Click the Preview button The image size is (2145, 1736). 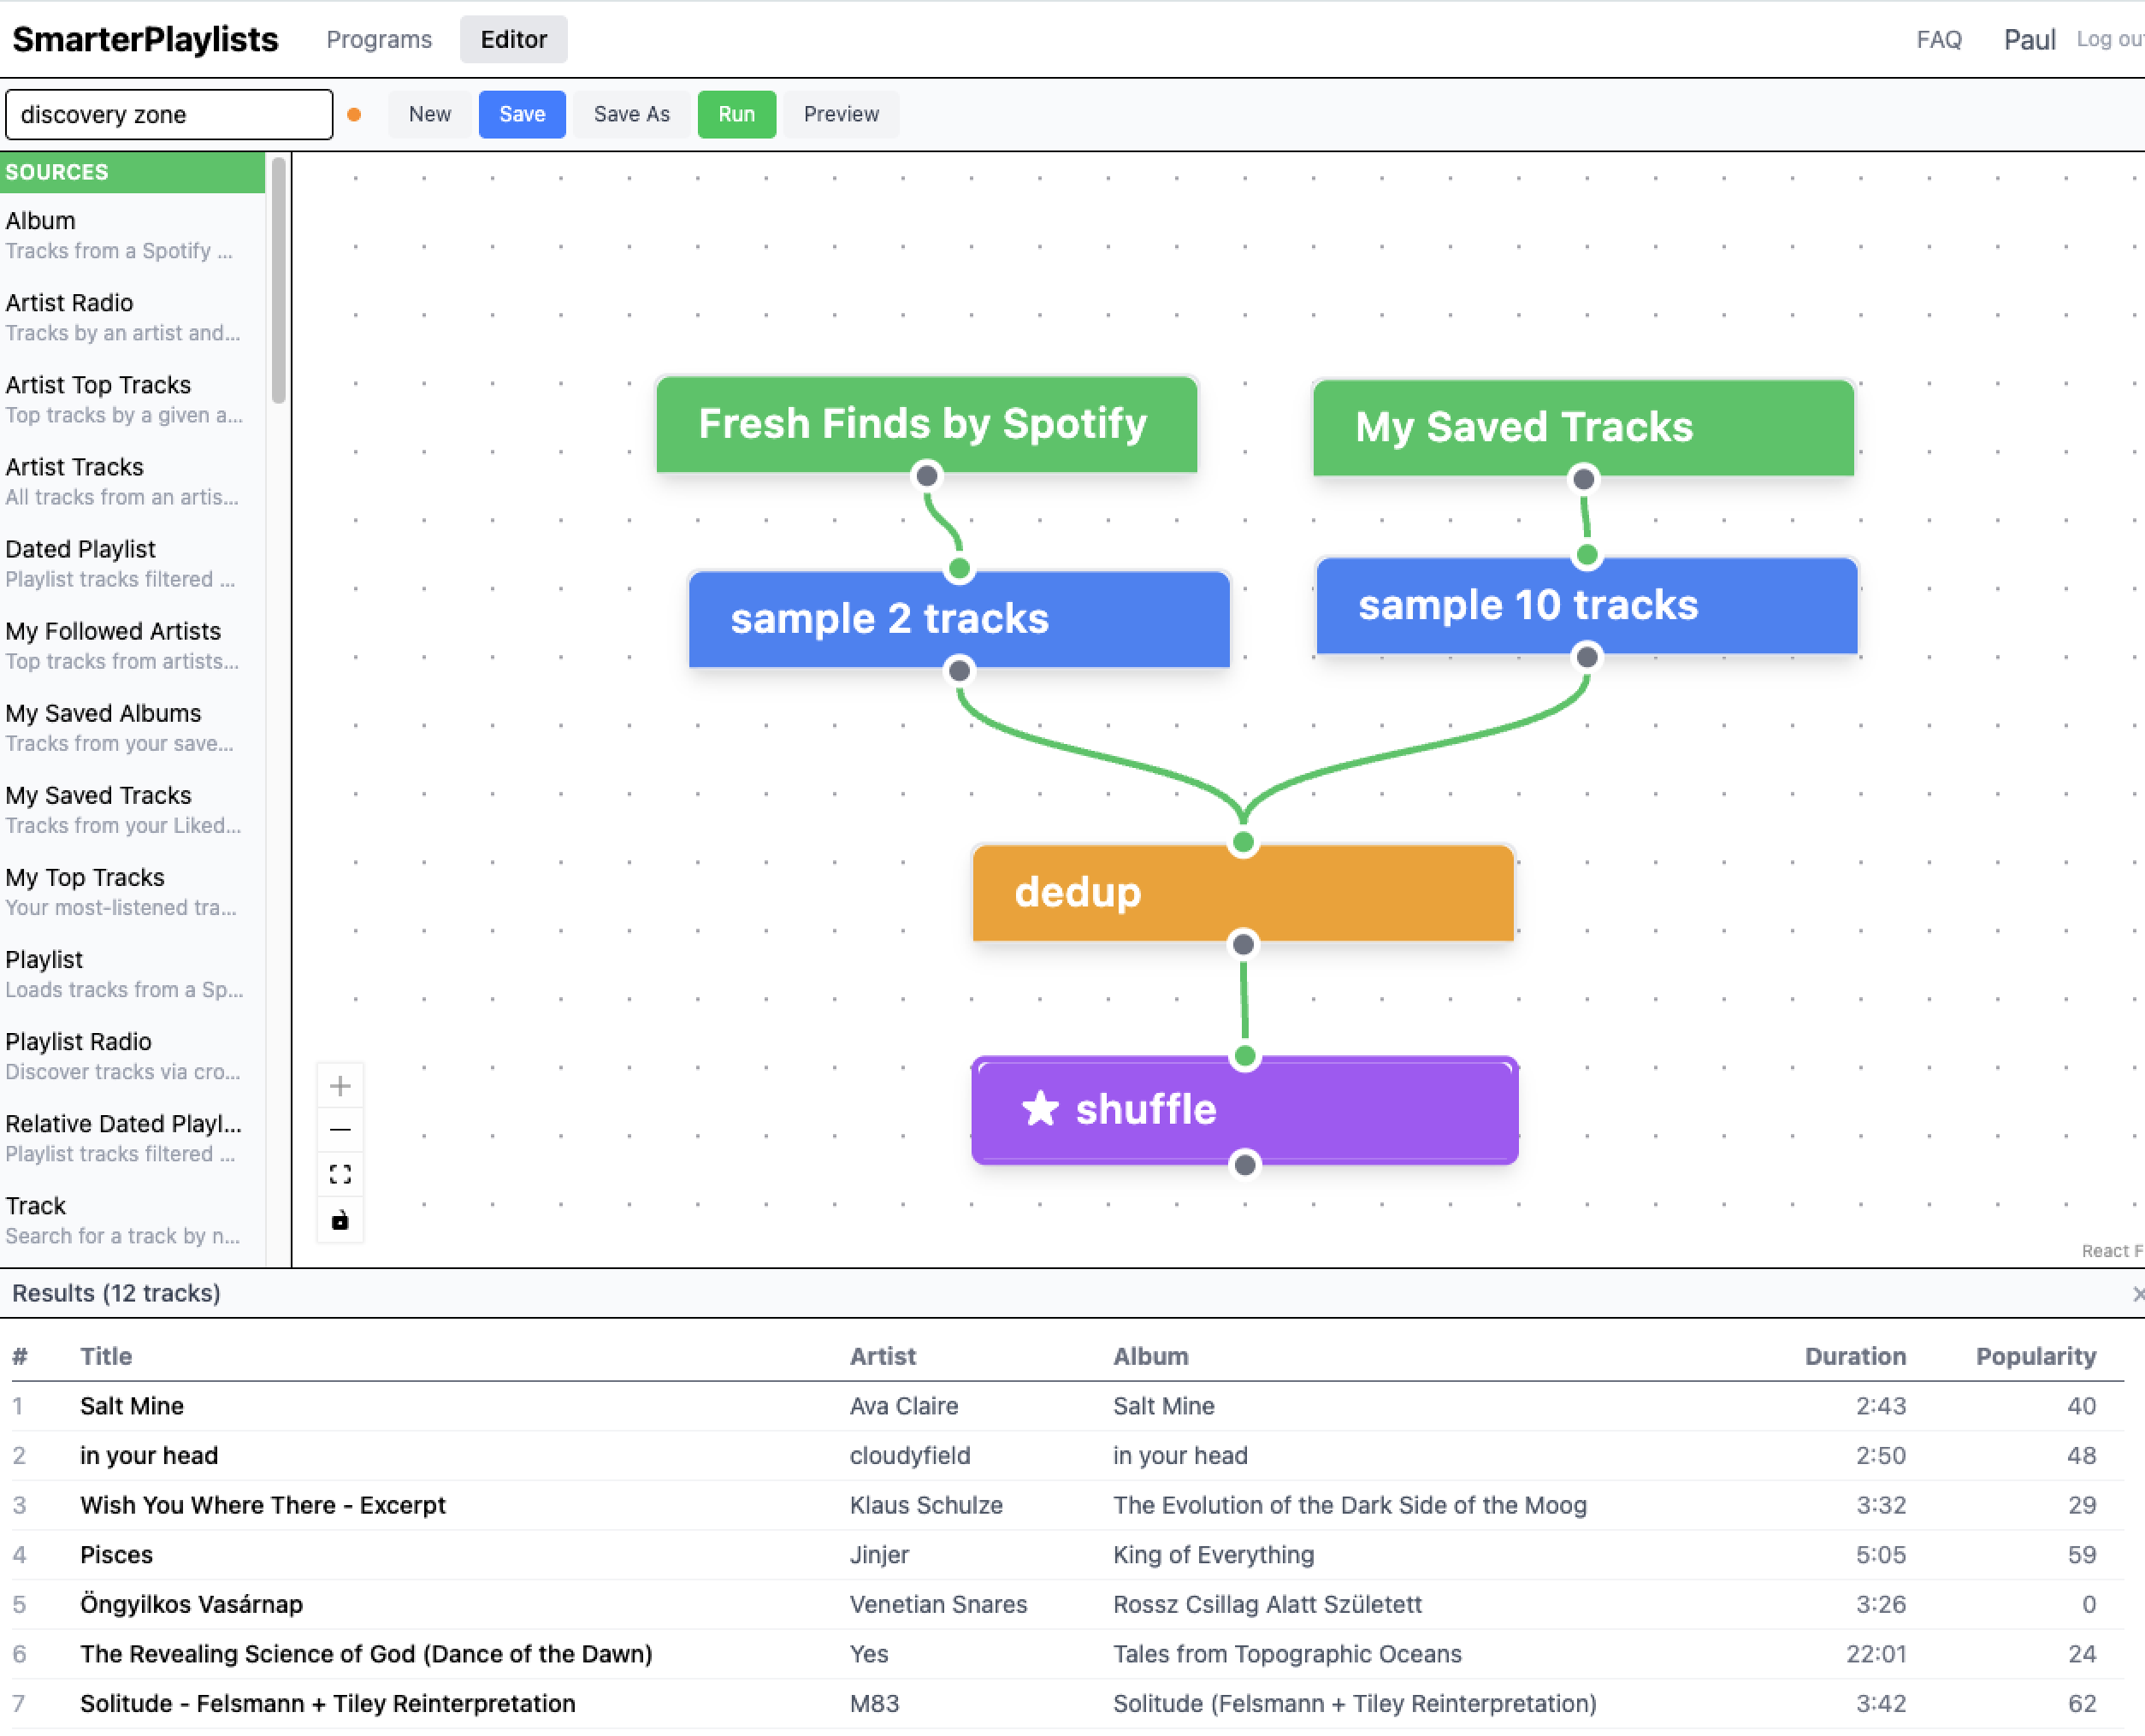pos(841,114)
